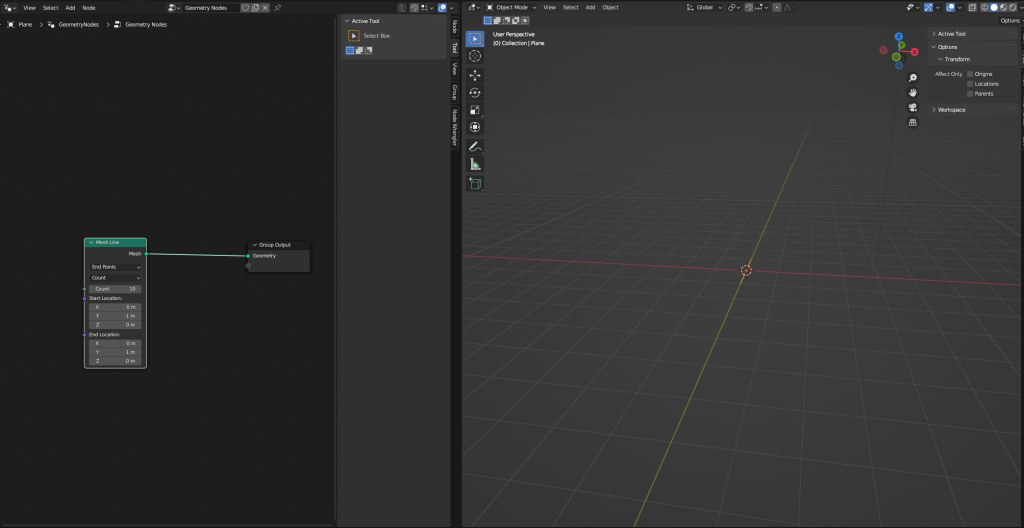Open End Points mode dropdown on Mesh Line
Image resolution: width=1024 pixels, height=528 pixels.
pos(116,267)
